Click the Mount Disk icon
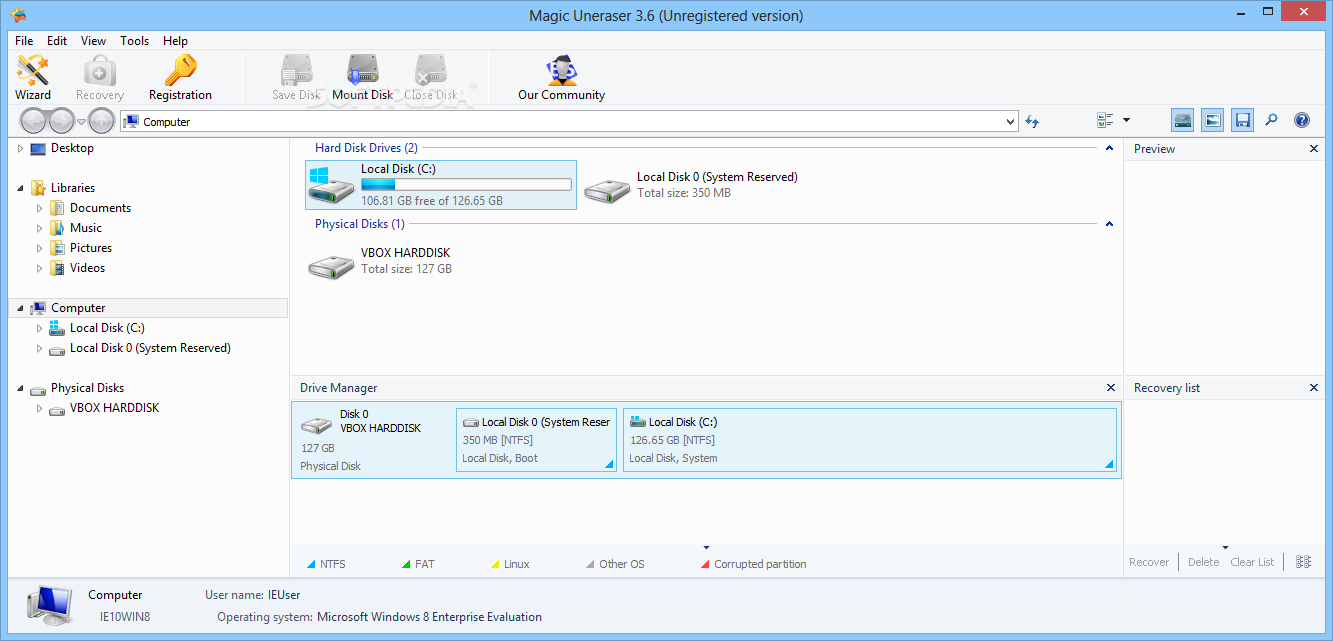1333x641 pixels. [x=363, y=77]
